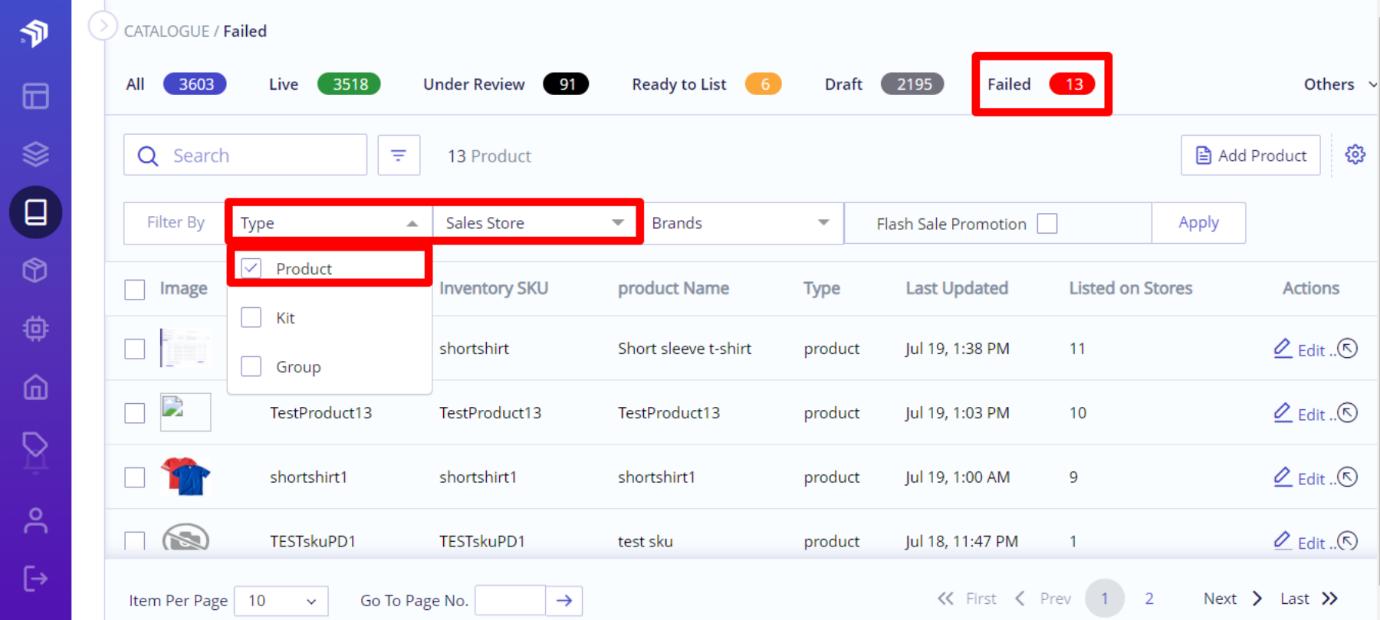Go to the Next page
Viewport: 1380px width, 620px height.
click(1233, 599)
